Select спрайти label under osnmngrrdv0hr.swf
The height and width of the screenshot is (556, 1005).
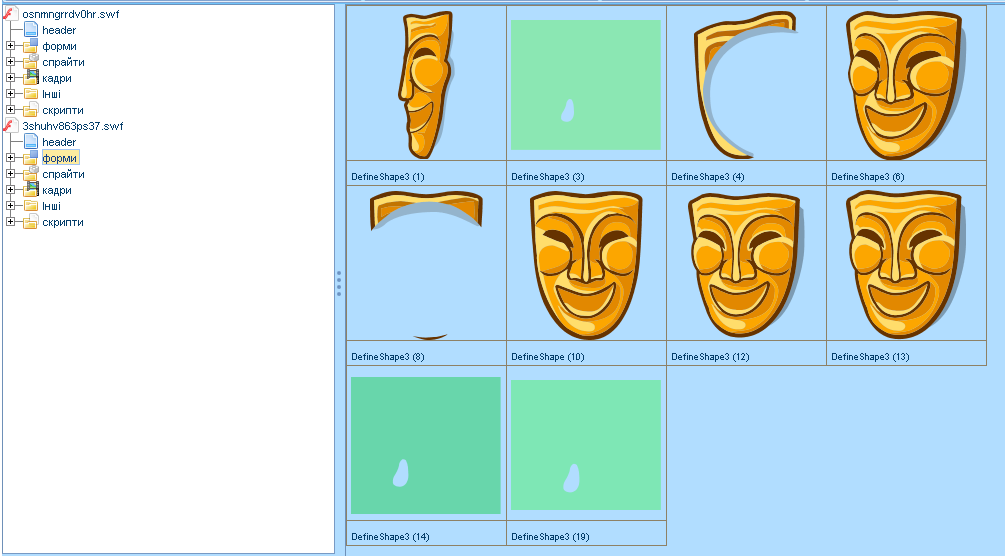pyautogui.click(x=63, y=62)
